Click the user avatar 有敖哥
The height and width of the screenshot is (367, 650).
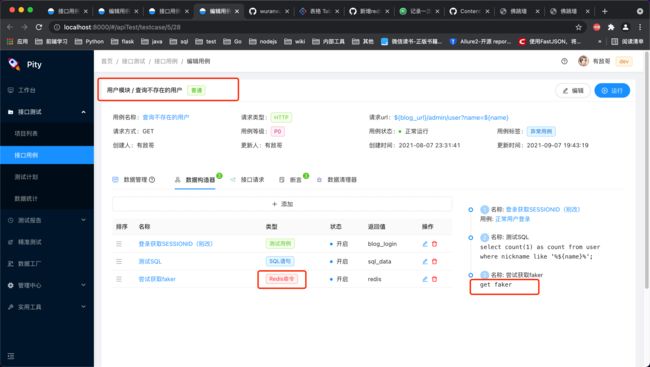point(583,61)
